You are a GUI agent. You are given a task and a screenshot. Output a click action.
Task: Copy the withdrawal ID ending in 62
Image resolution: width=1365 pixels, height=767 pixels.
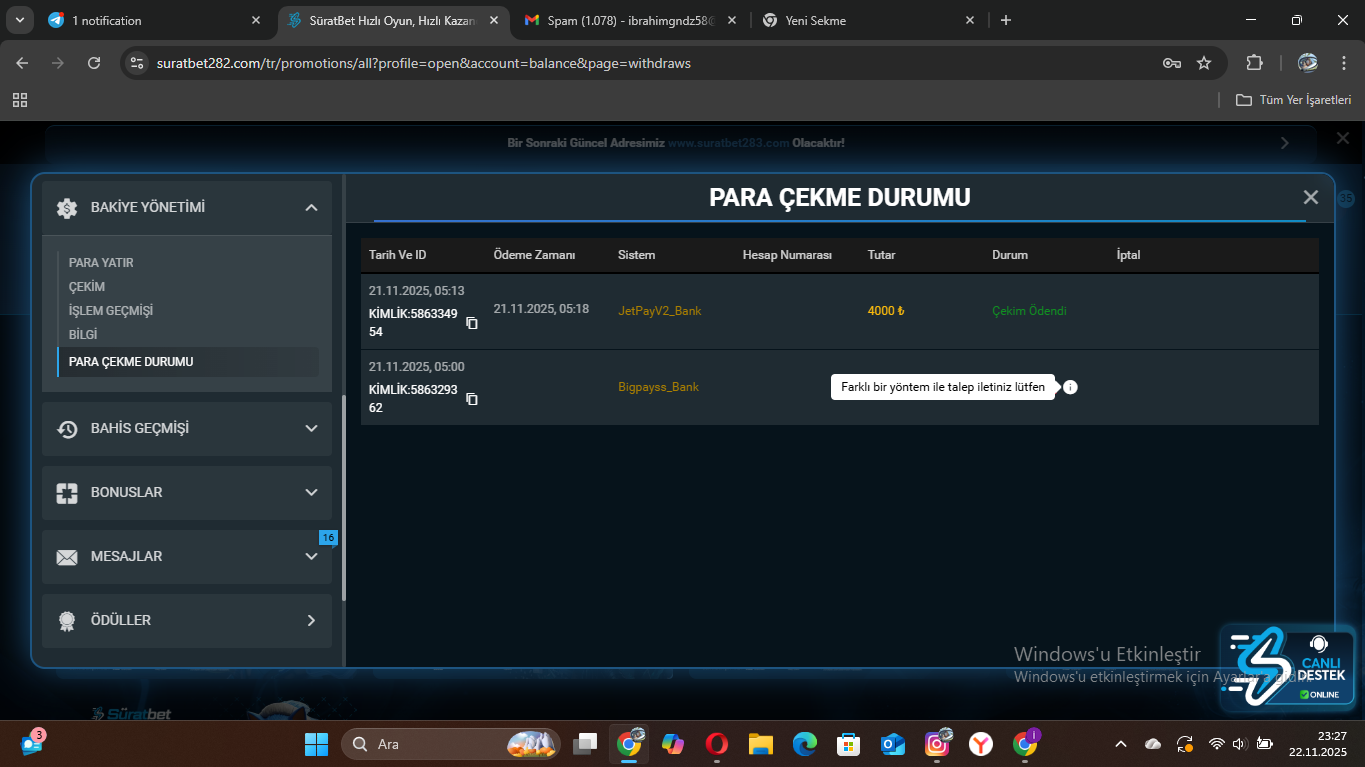(x=472, y=399)
